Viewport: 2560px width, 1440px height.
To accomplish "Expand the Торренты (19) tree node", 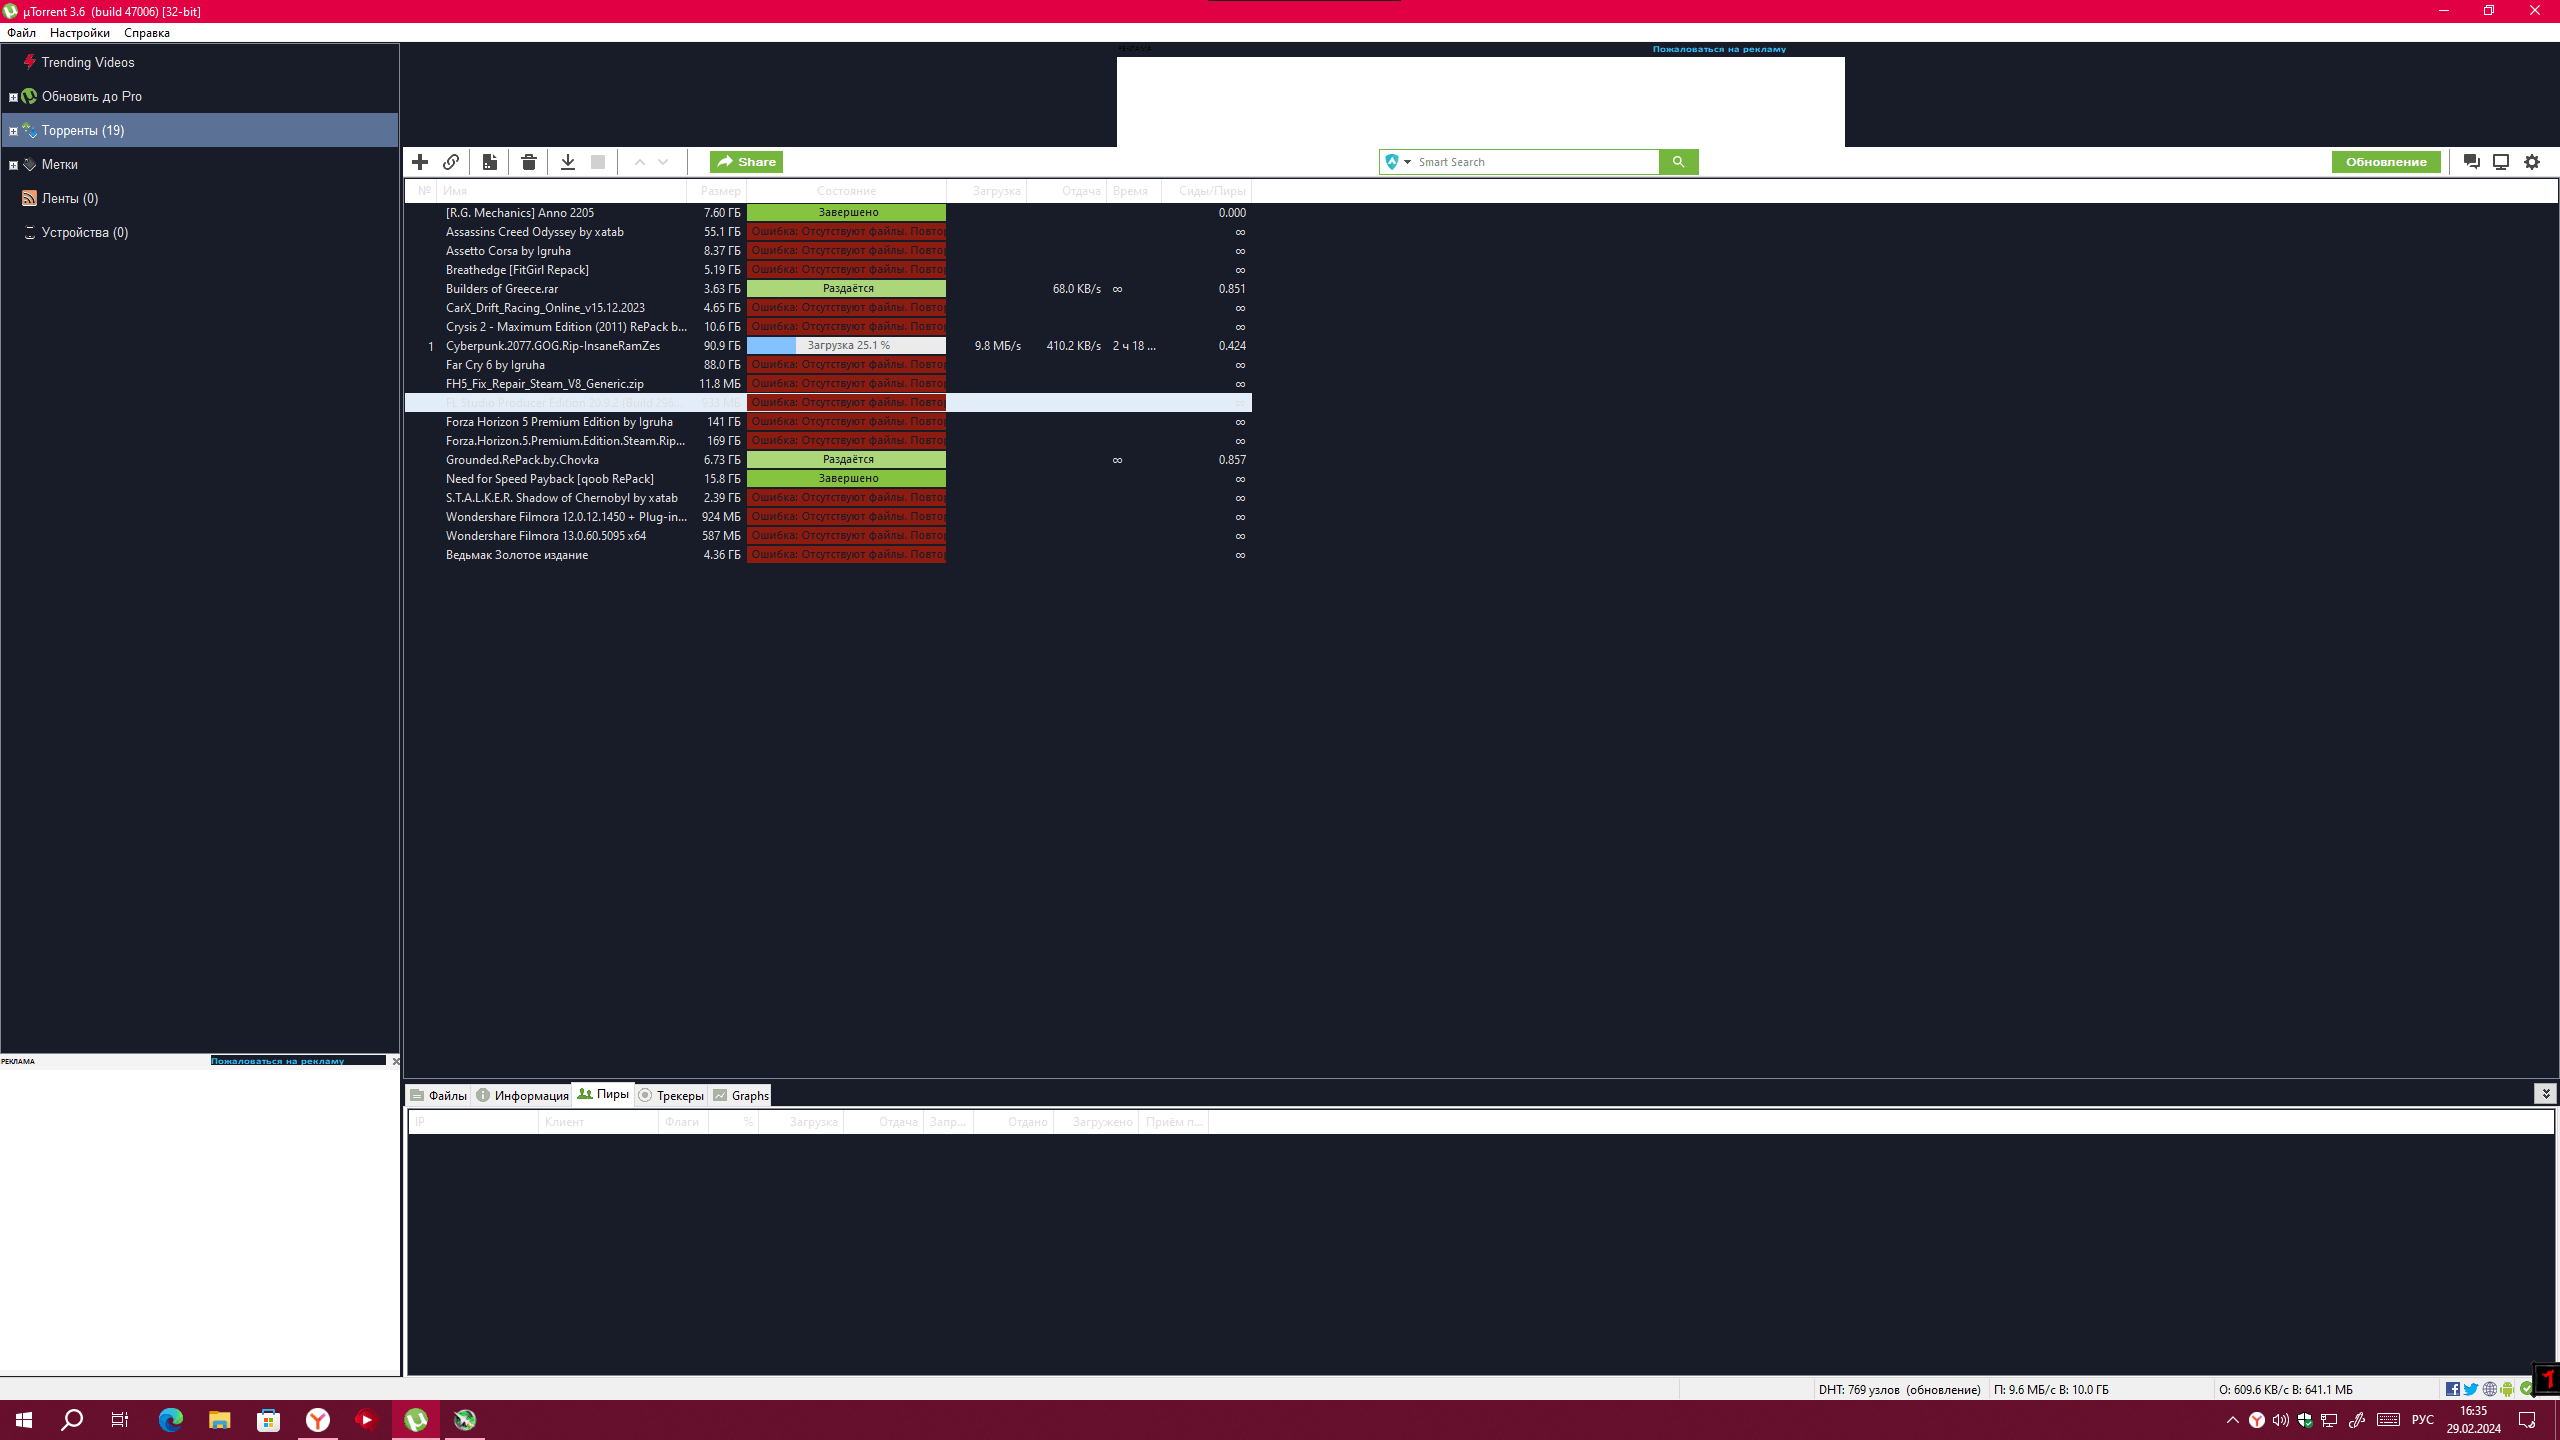I will click(x=13, y=131).
